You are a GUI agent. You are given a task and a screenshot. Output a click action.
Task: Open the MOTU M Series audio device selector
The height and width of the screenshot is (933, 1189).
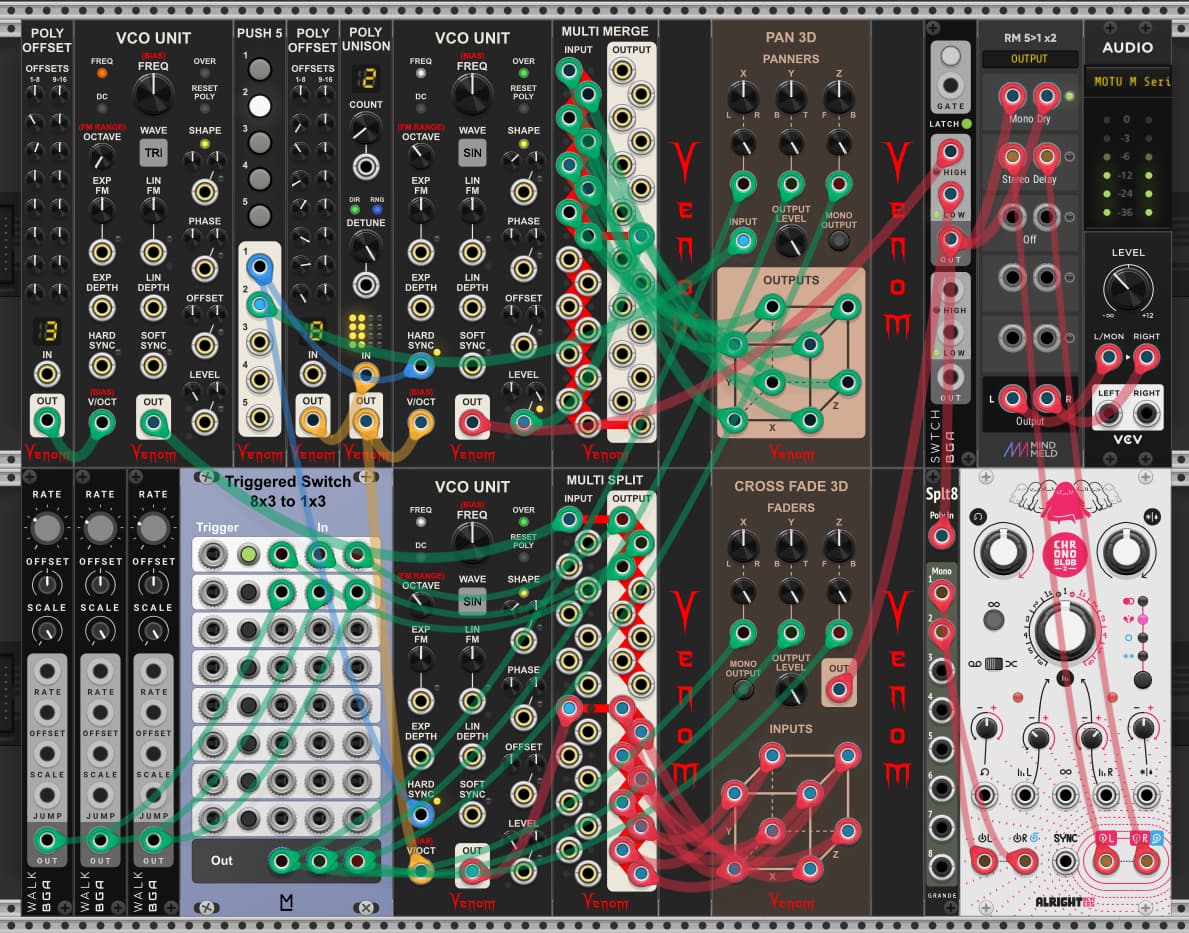click(1127, 81)
